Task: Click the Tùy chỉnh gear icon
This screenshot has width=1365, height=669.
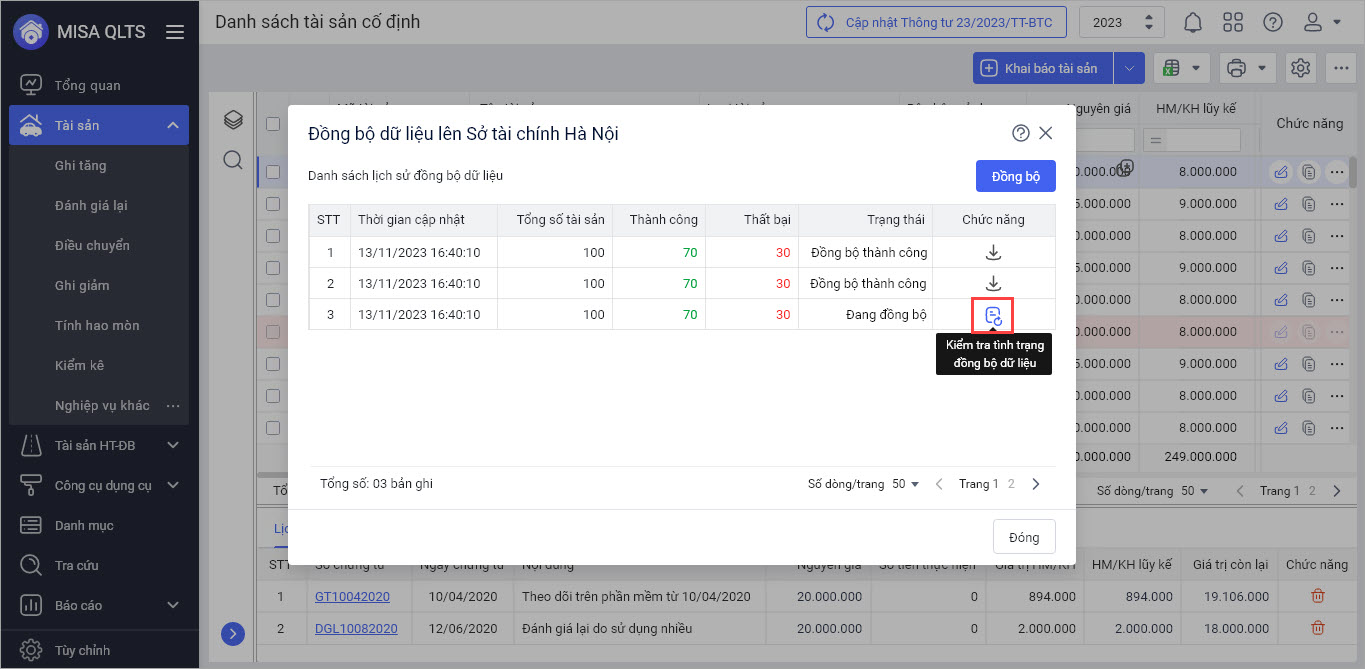Action: click(x=31, y=649)
